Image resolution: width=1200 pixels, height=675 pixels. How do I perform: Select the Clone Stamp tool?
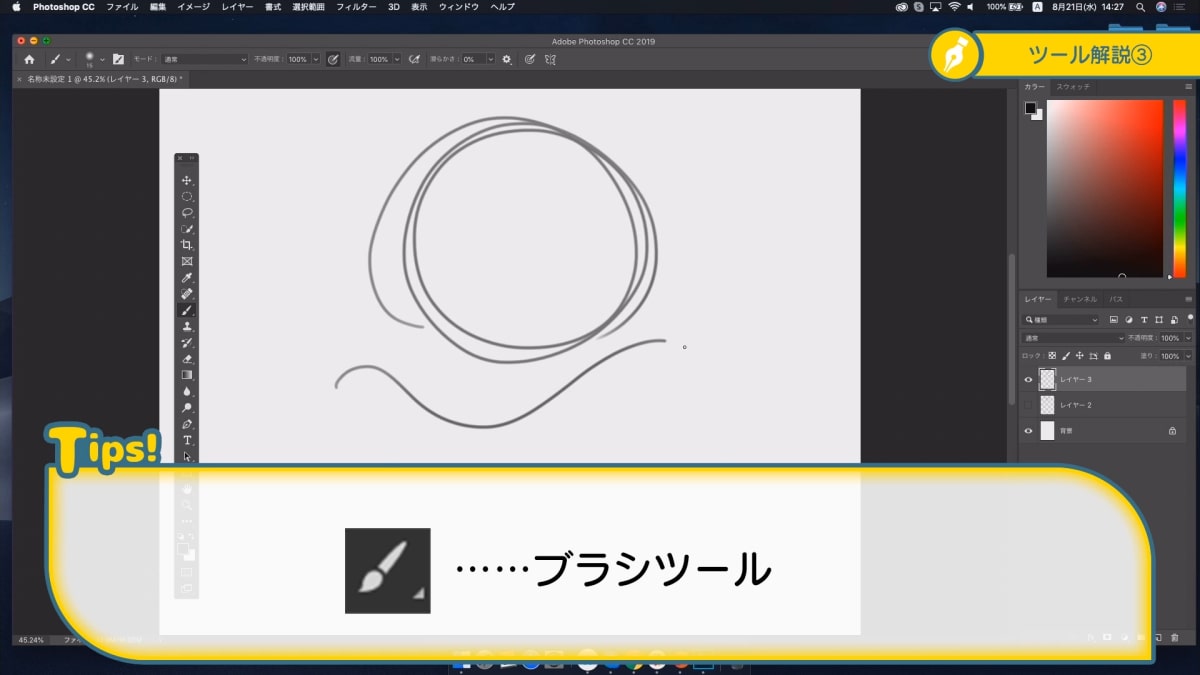click(187, 327)
